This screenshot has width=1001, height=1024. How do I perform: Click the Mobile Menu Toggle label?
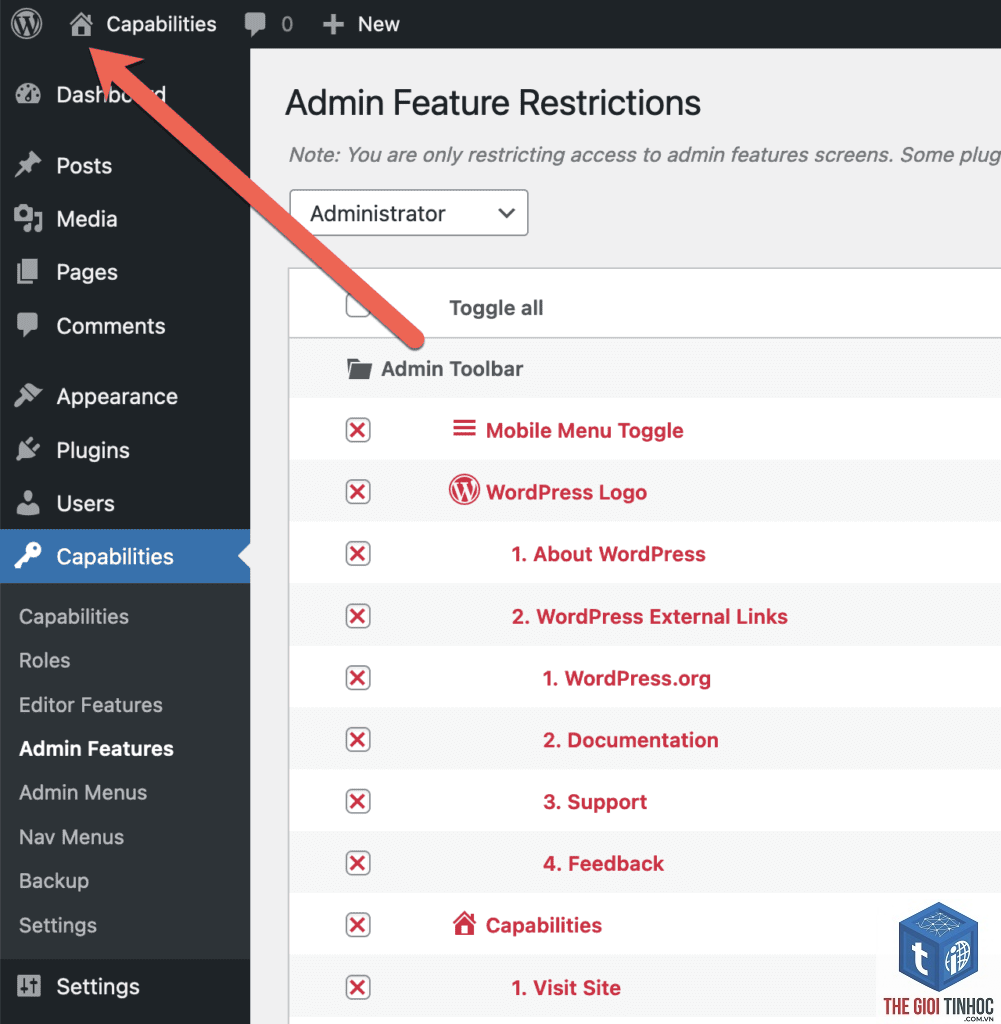pos(584,430)
